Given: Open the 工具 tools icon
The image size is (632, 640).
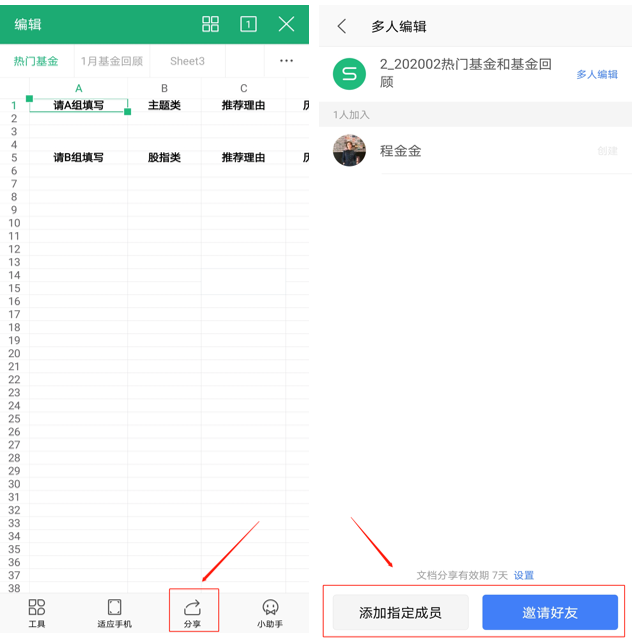Looking at the screenshot, I should point(37,613).
